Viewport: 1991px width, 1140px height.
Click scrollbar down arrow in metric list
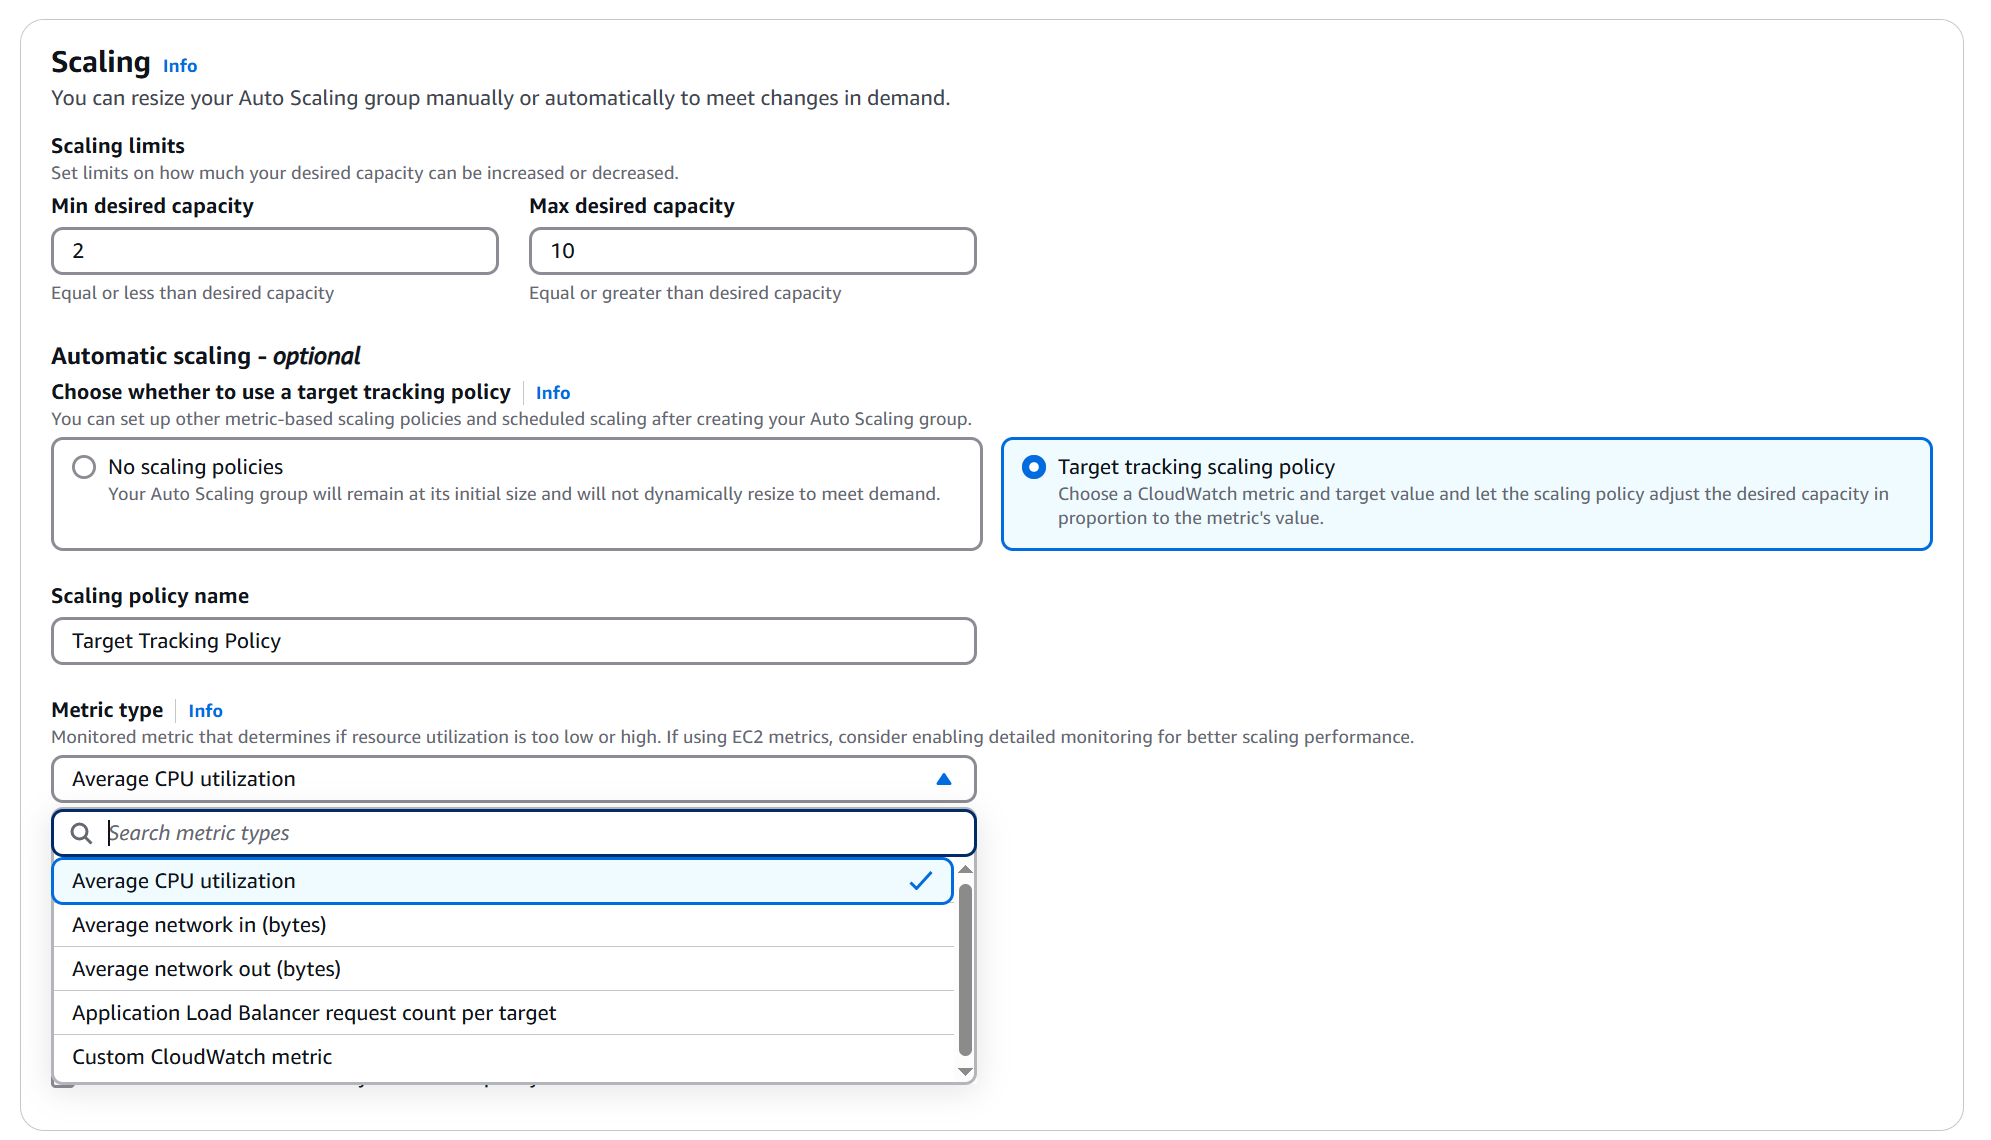click(x=965, y=1071)
